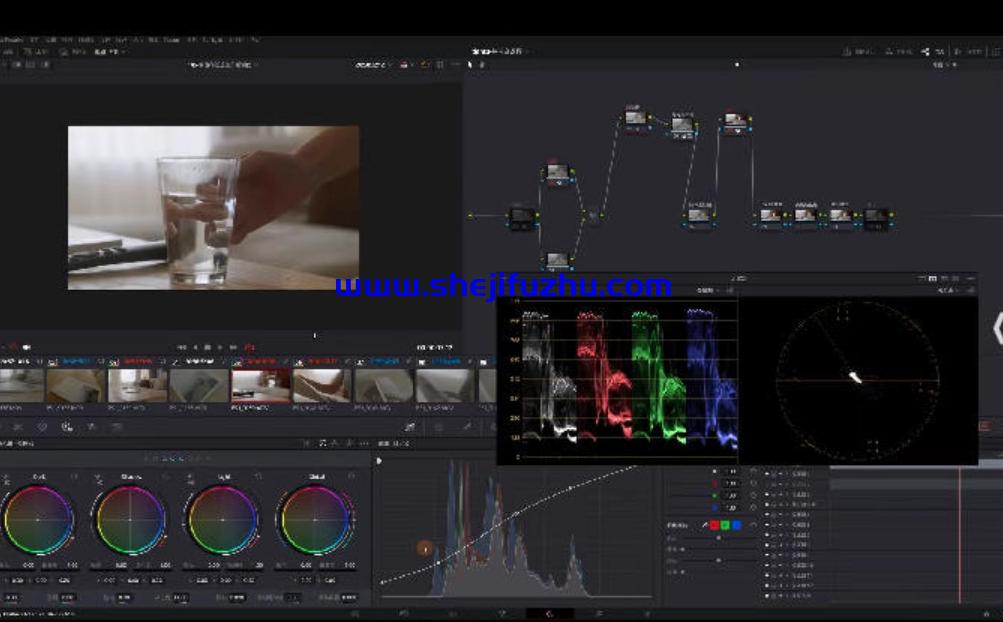Select the green channel square in curves panel
This screenshot has height=622, width=1003.
[725, 525]
